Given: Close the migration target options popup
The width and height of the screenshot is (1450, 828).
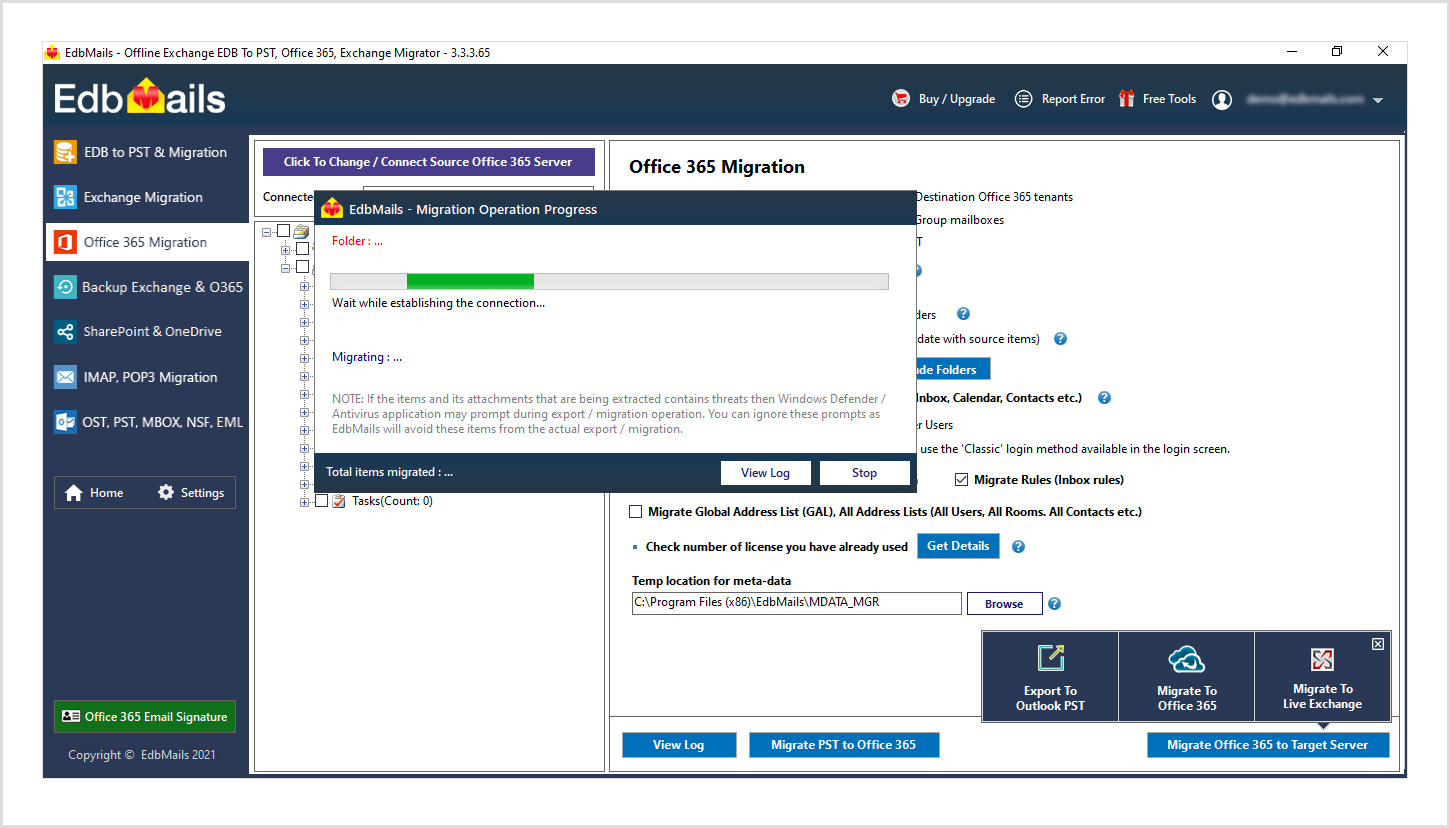Looking at the screenshot, I should coord(1378,644).
